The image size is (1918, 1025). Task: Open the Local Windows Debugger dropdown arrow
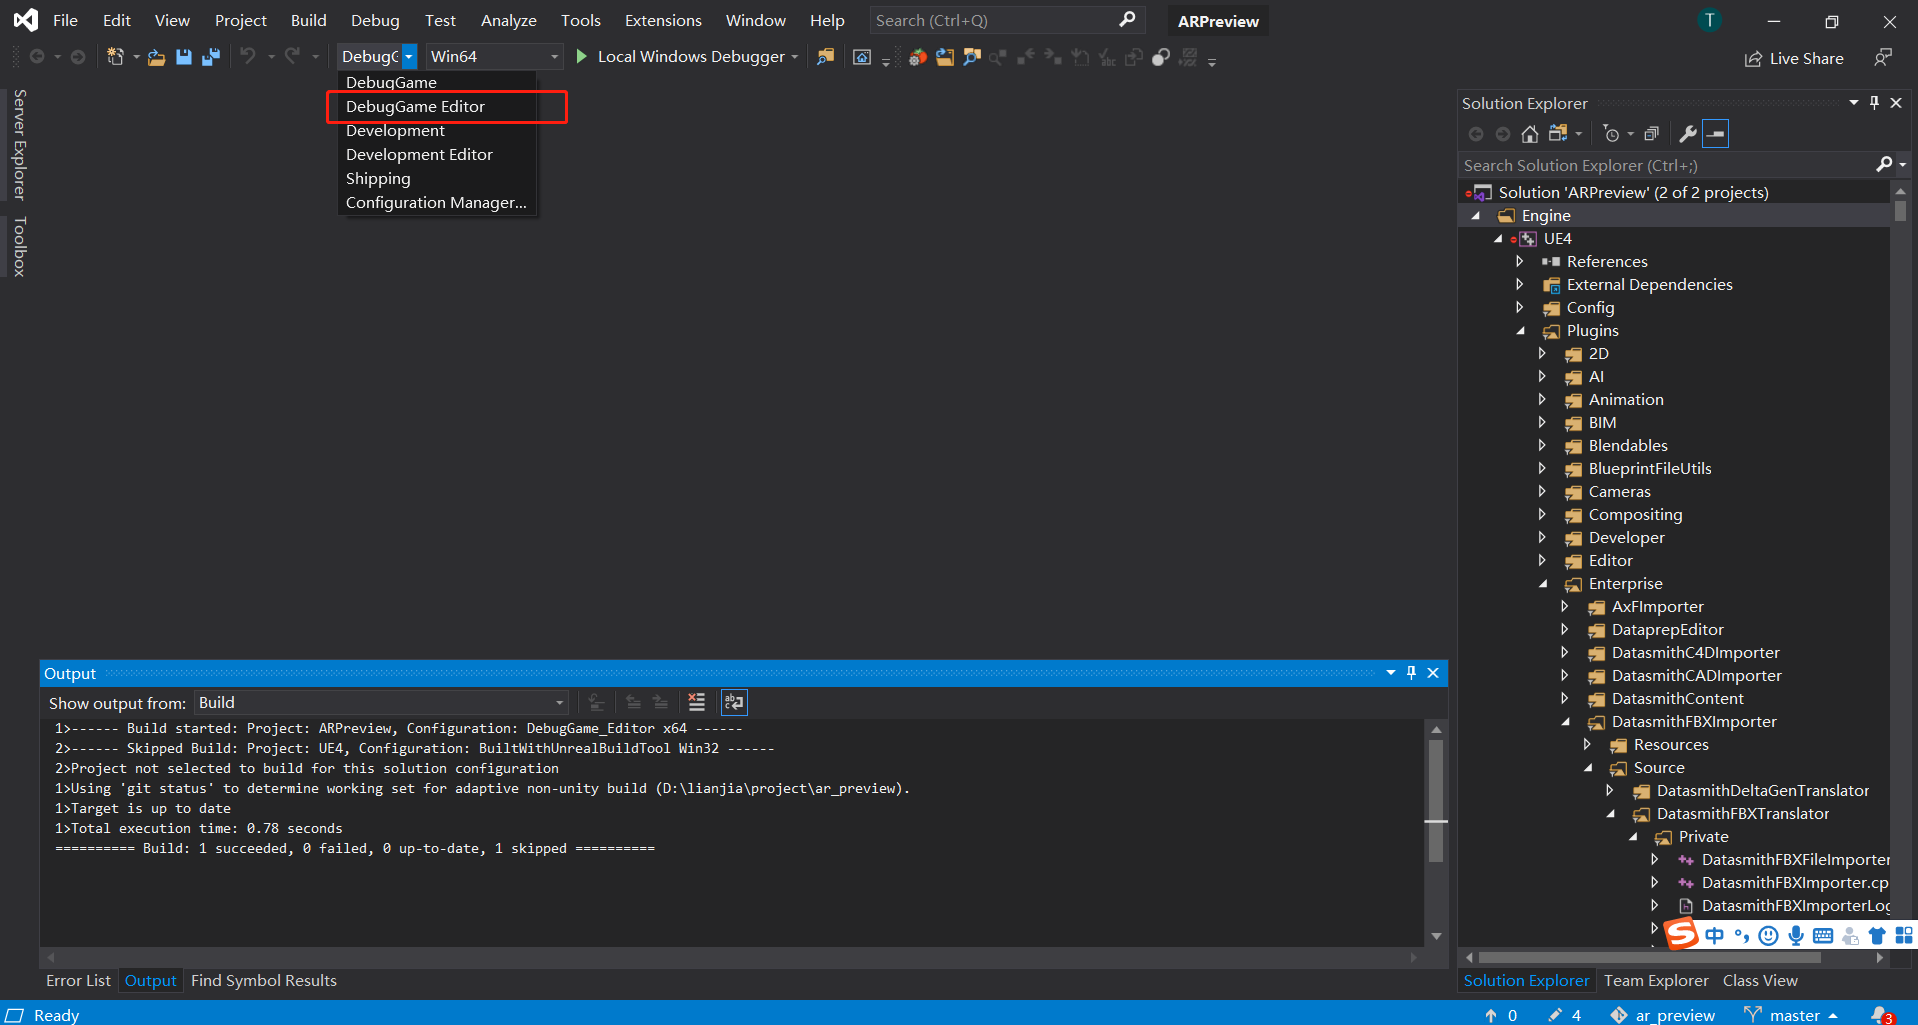(x=795, y=57)
